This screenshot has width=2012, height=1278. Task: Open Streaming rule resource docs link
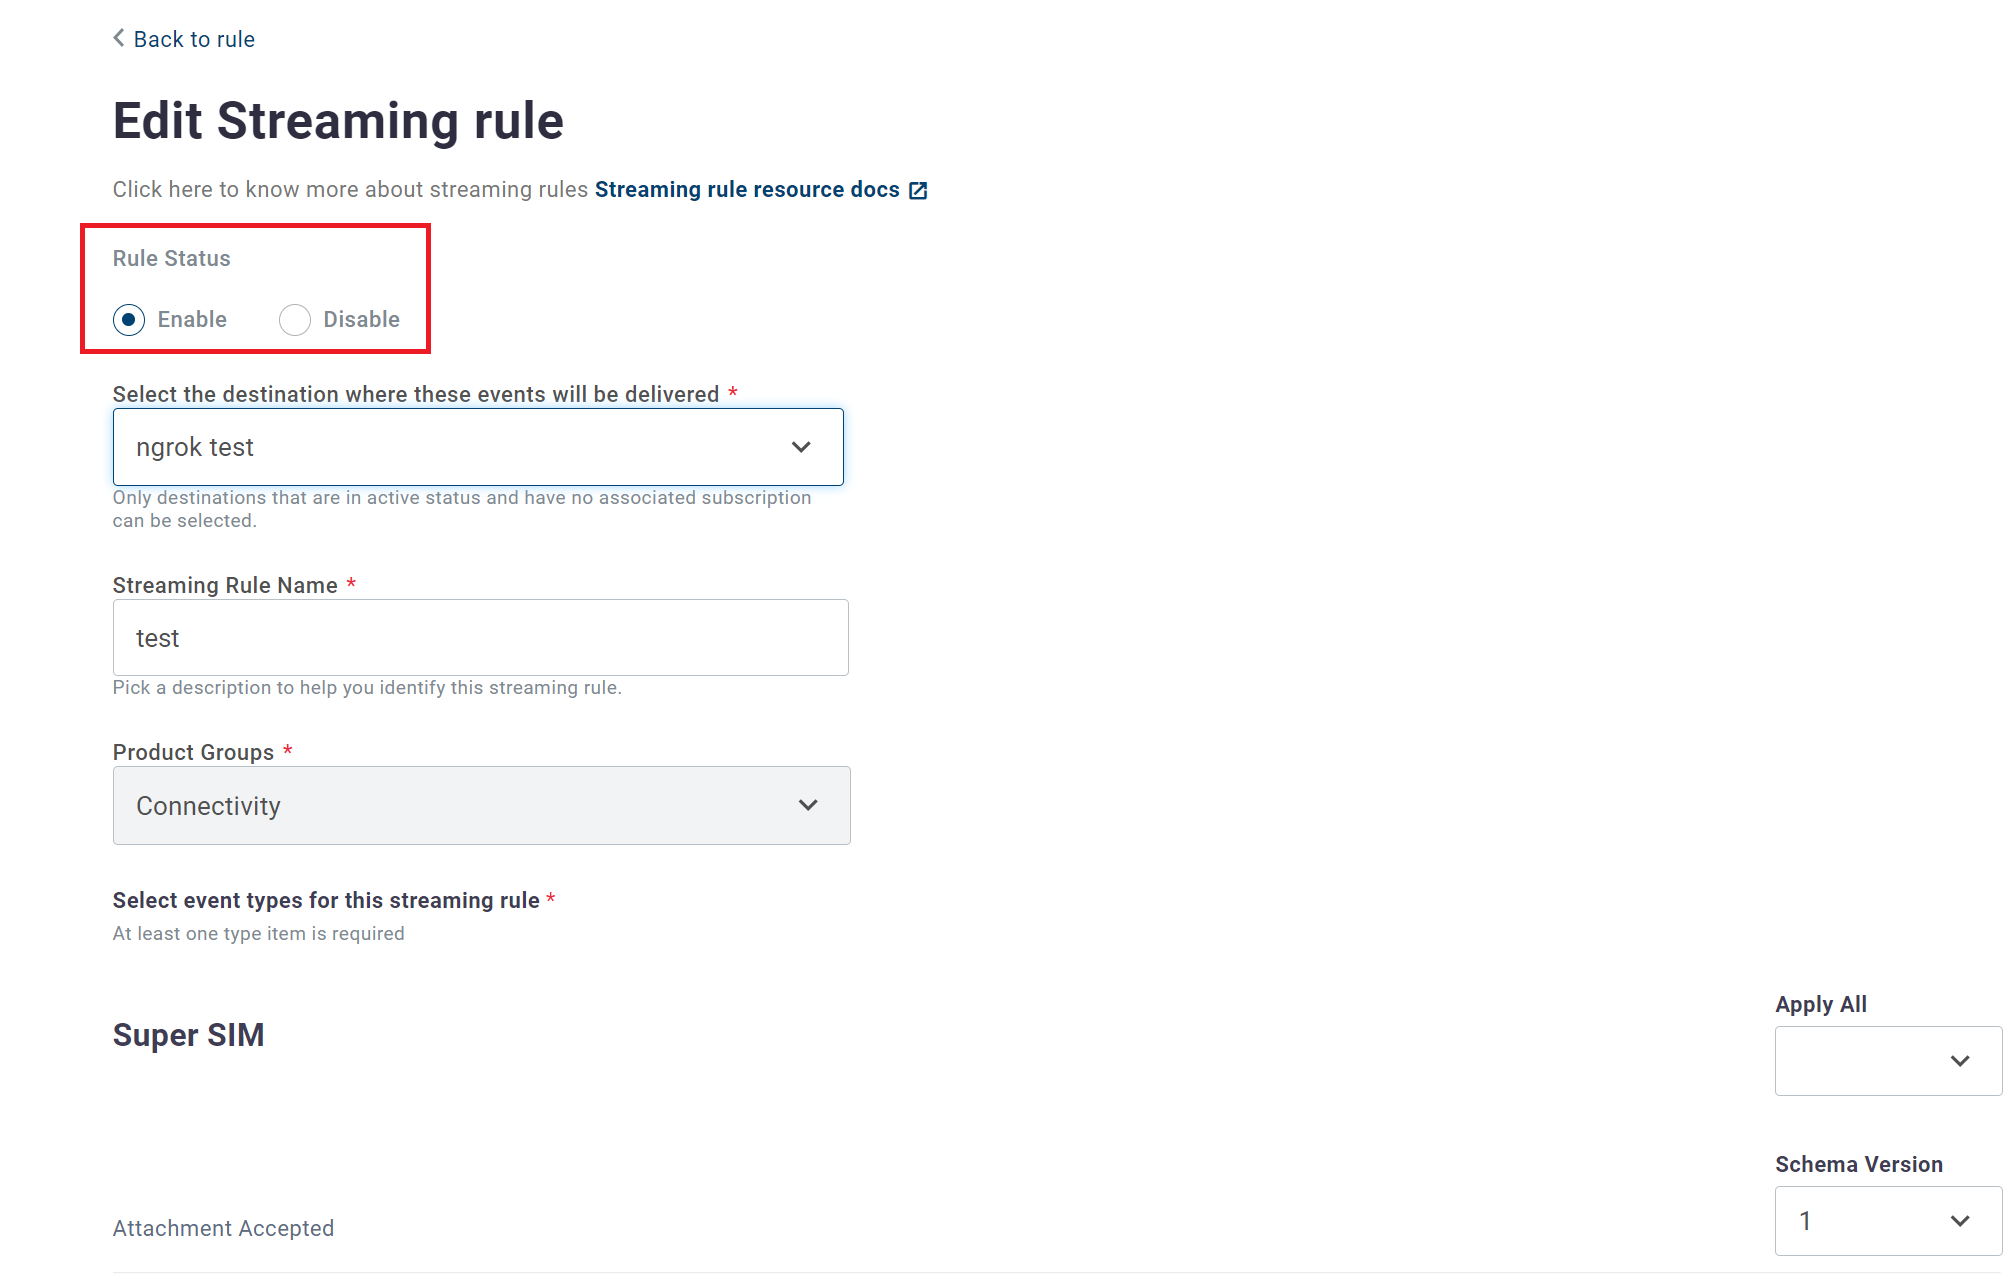(x=747, y=190)
